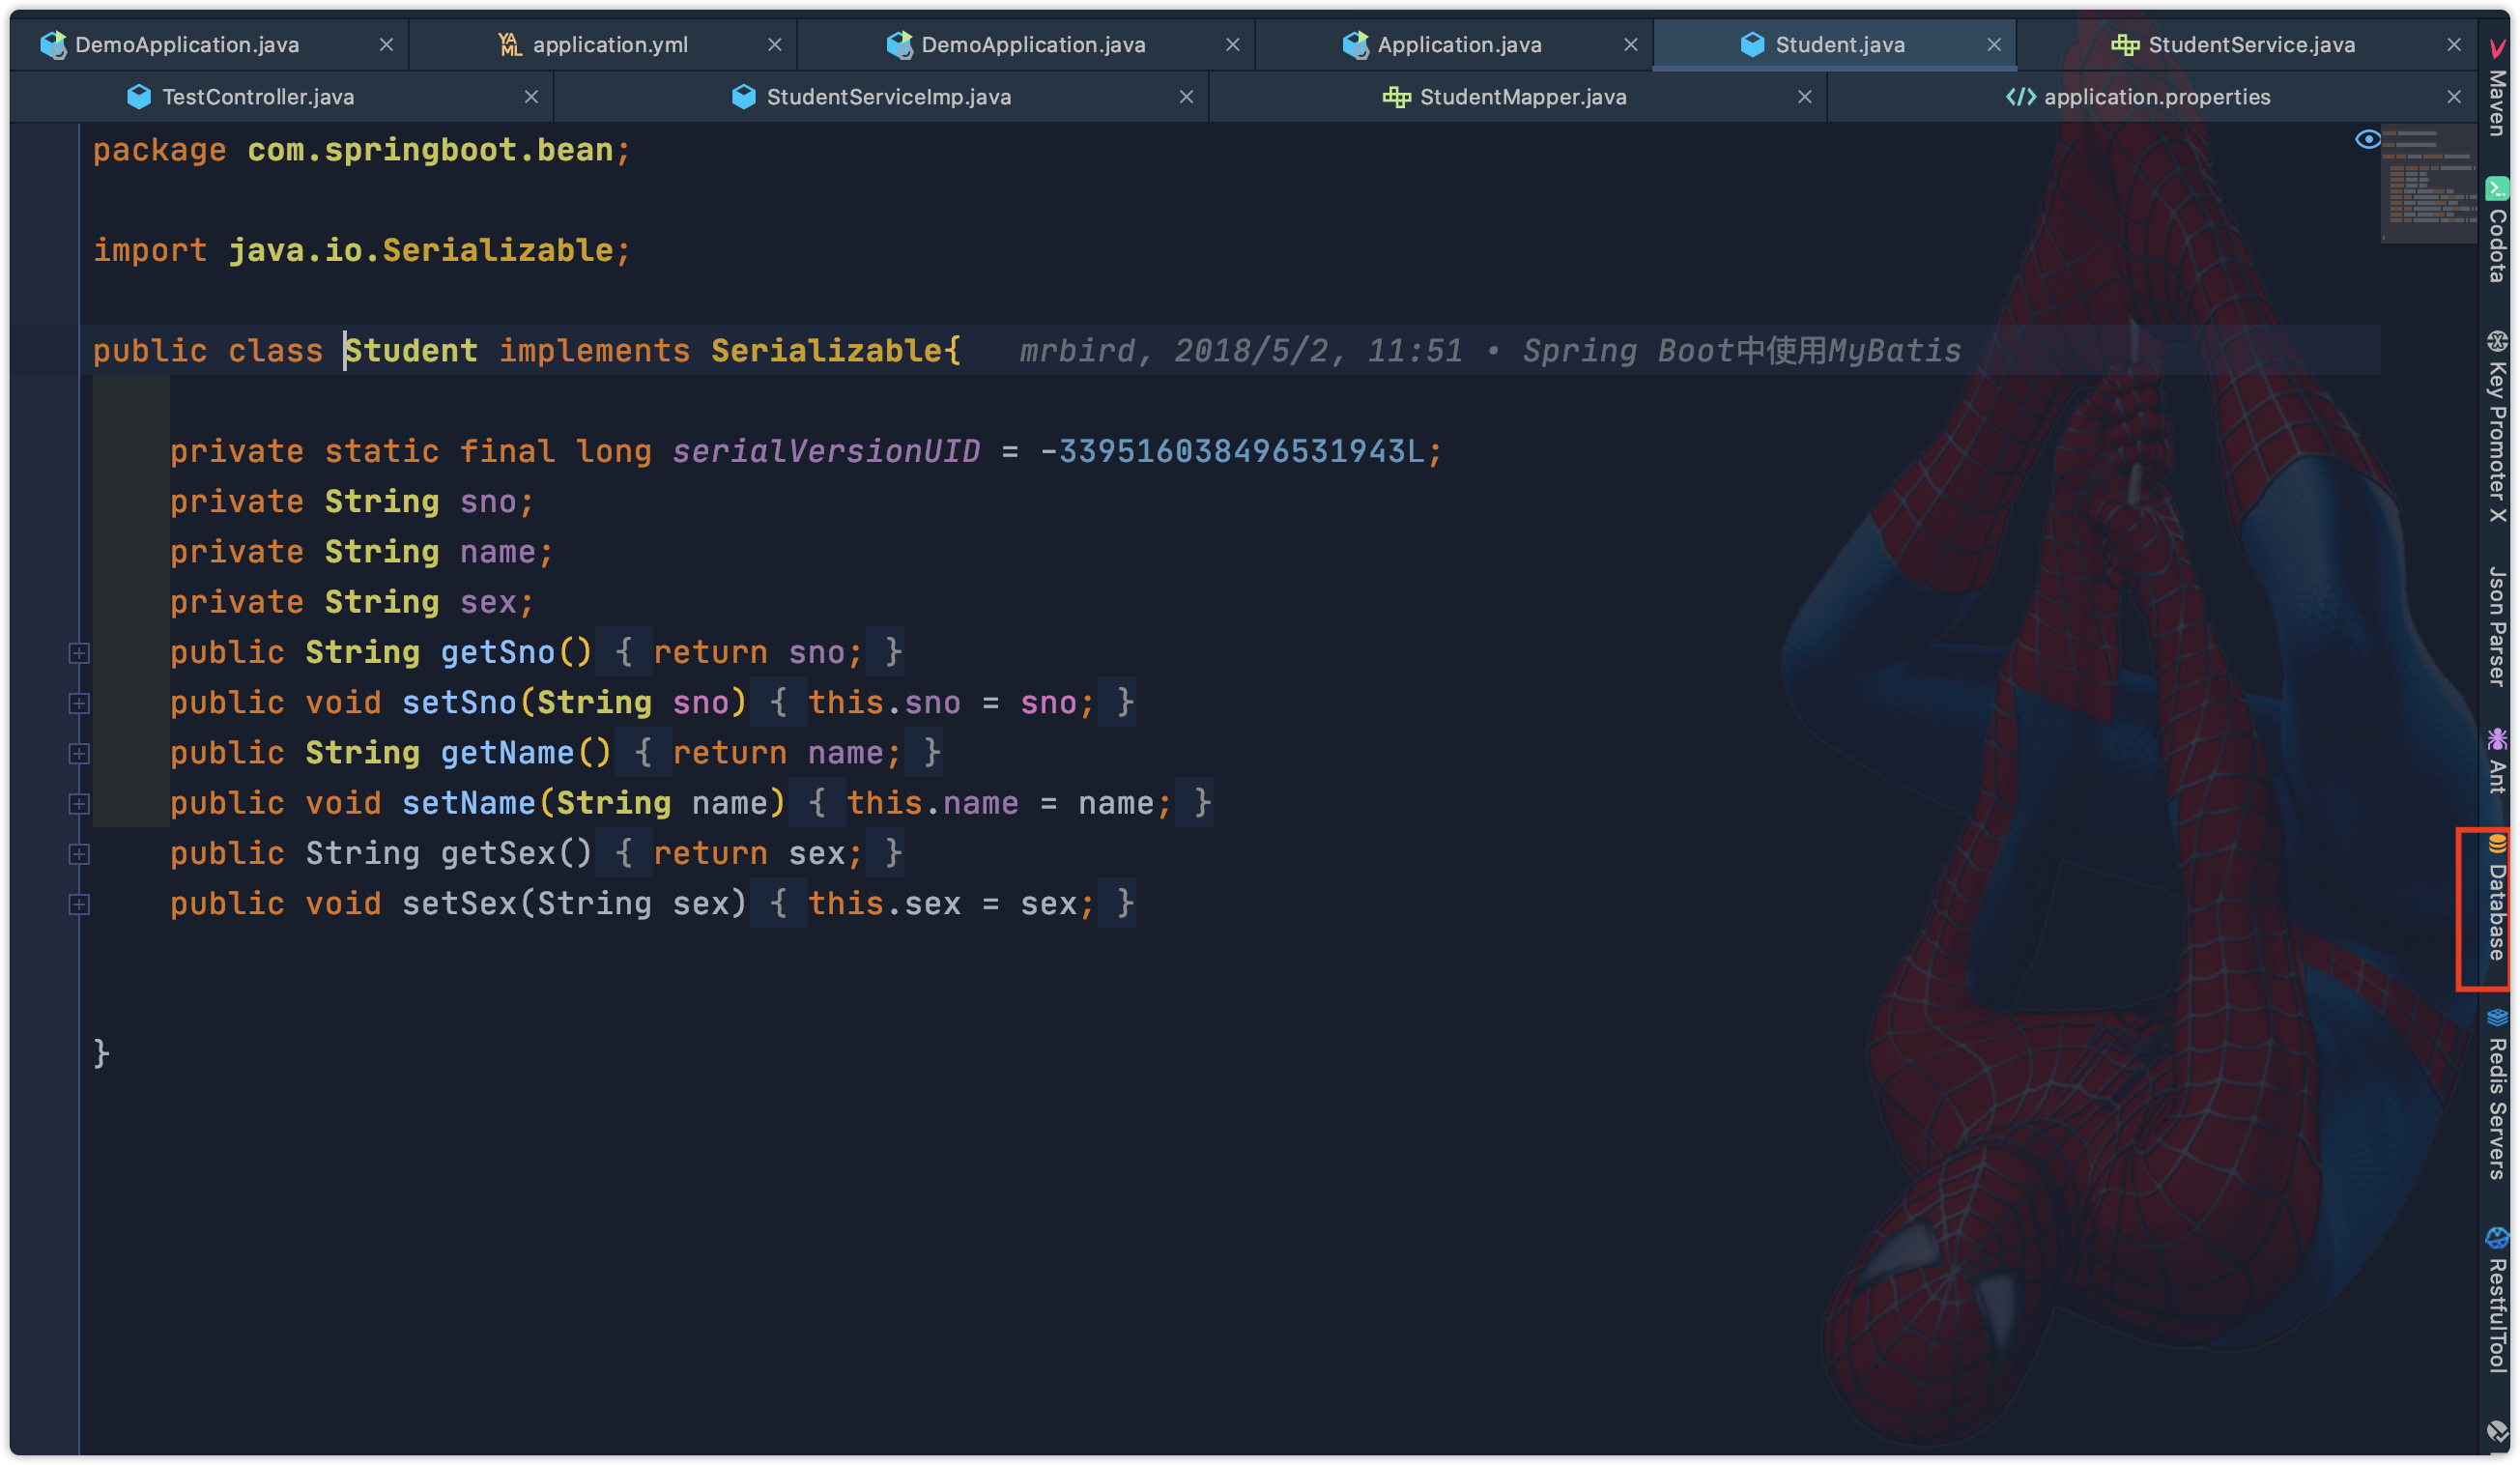Viewport: 2520px width, 1465px height.
Task: Close the Student.java tab
Action: click(1993, 45)
